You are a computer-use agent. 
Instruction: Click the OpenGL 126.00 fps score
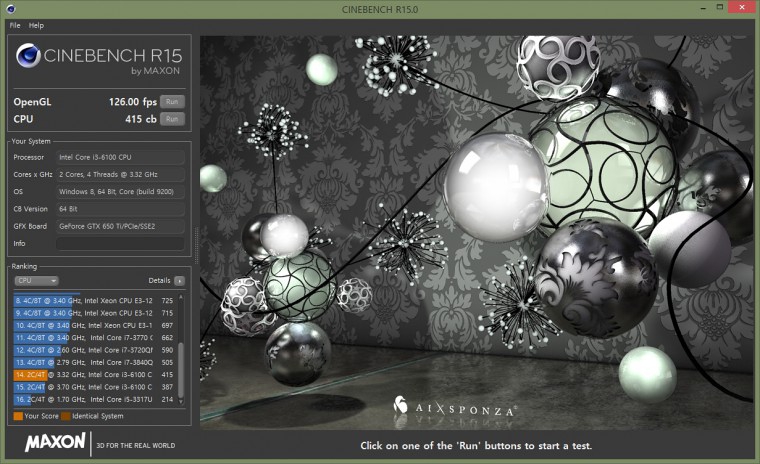click(x=132, y=102)
